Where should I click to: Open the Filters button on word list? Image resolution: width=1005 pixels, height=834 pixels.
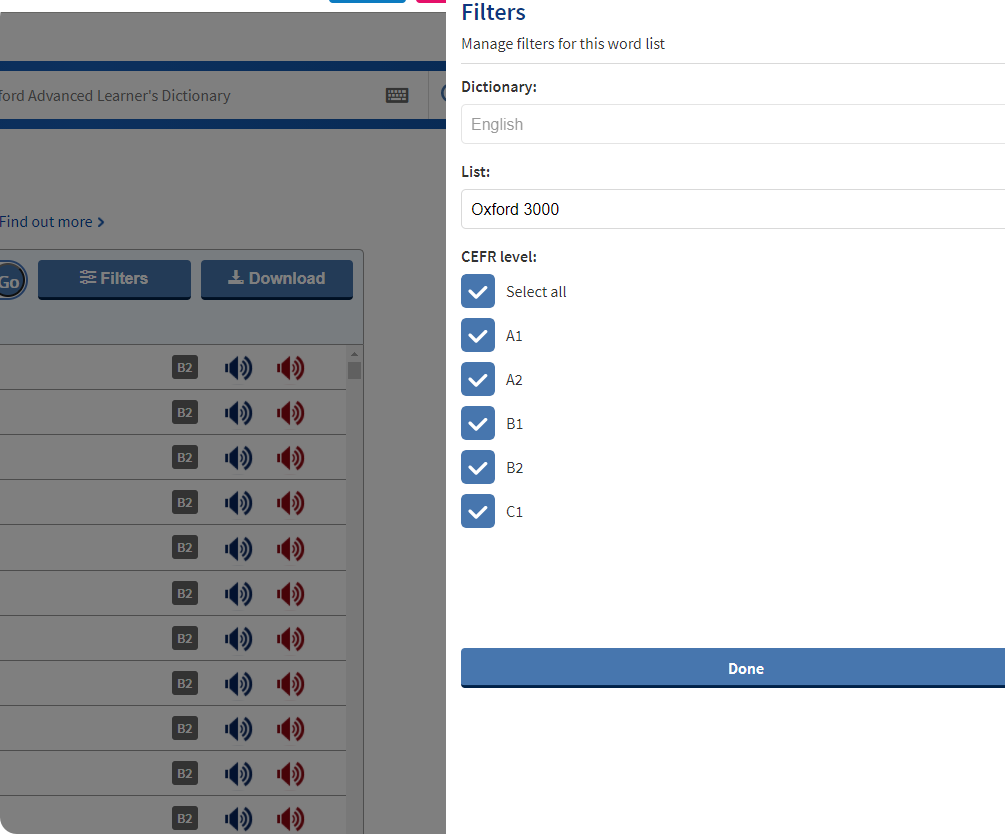(x=114, y=279)
